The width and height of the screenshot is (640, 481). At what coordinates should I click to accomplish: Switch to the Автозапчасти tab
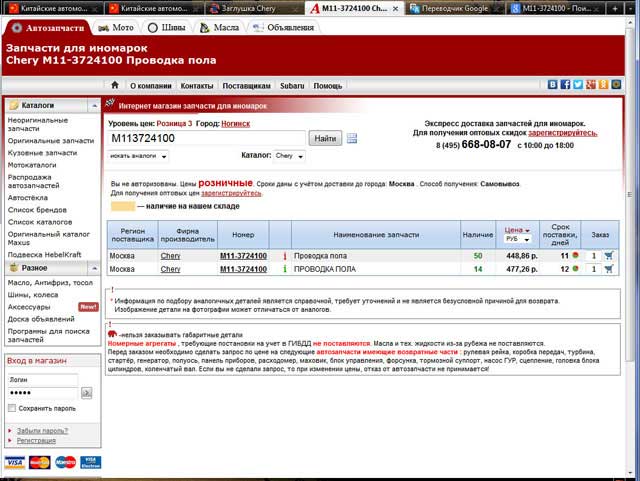coord(47,28)
